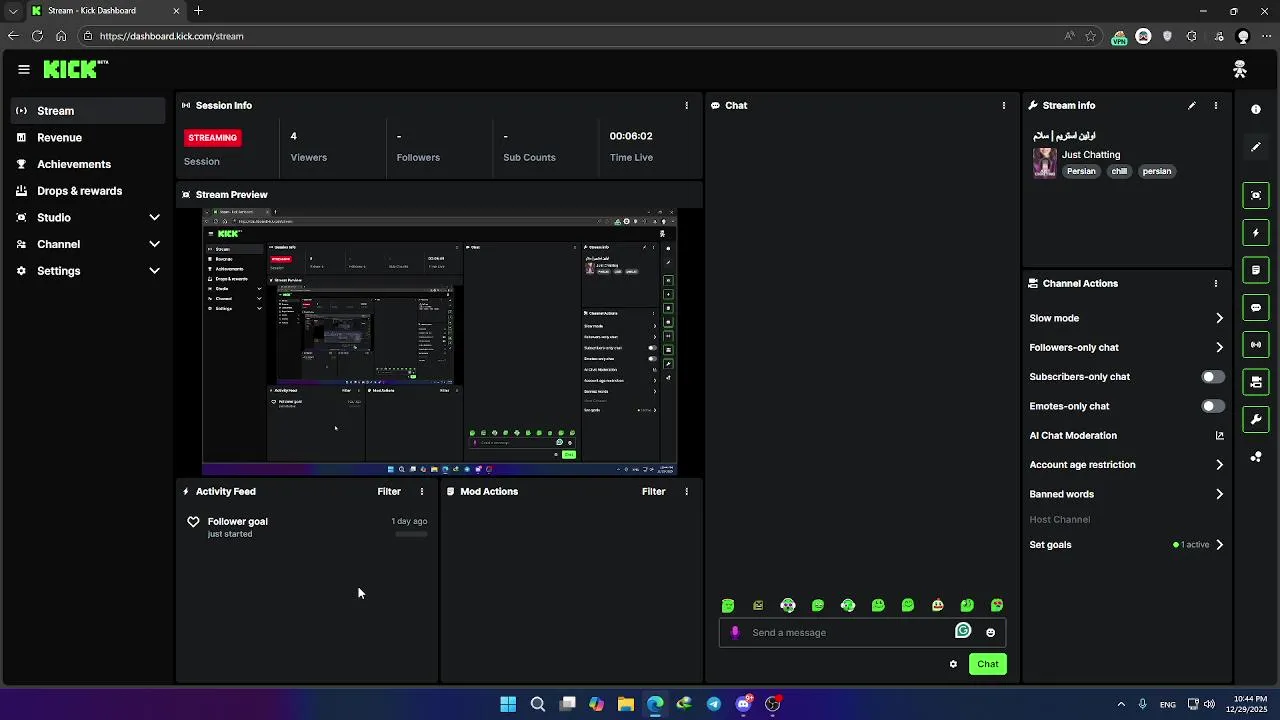The width and height of the screenshot is (1280, 720).
Task: Open Achievements in the sidebar
Action: [88, 164]
